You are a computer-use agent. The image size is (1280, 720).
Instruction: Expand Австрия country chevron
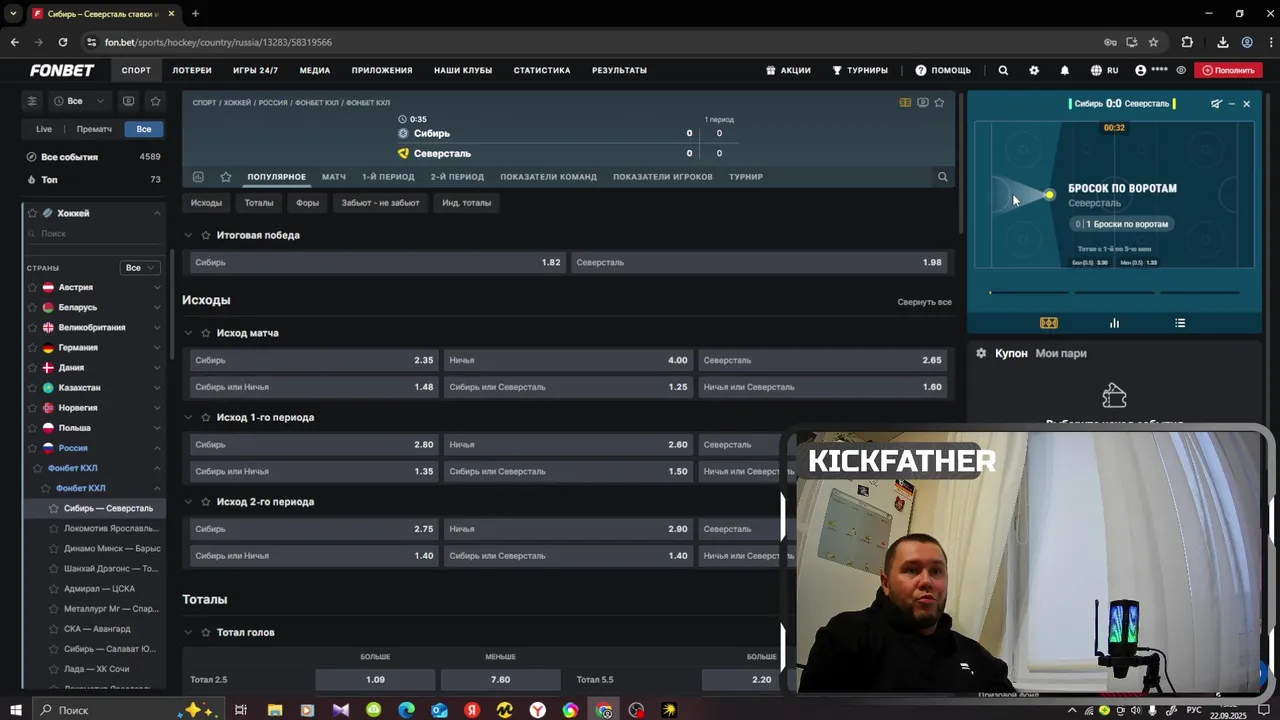tap(157, 287)
